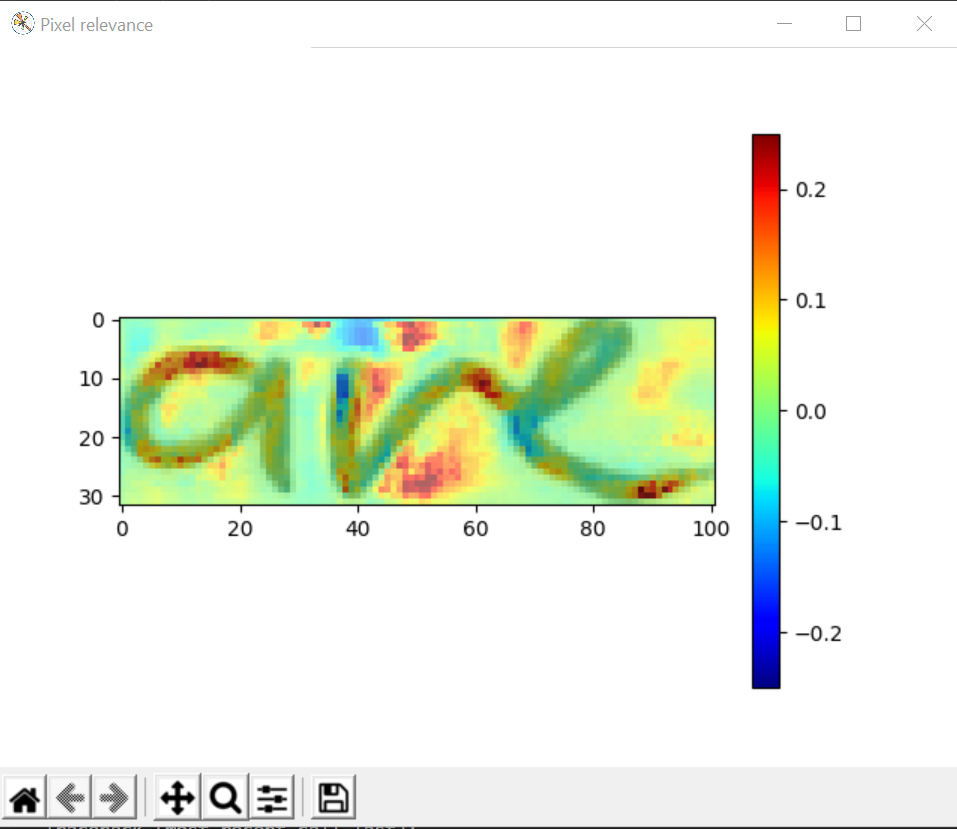Screen dimensions: 957x829
Task: Toggle the Zoom to rectangle tool
Action: coord(226,797)
